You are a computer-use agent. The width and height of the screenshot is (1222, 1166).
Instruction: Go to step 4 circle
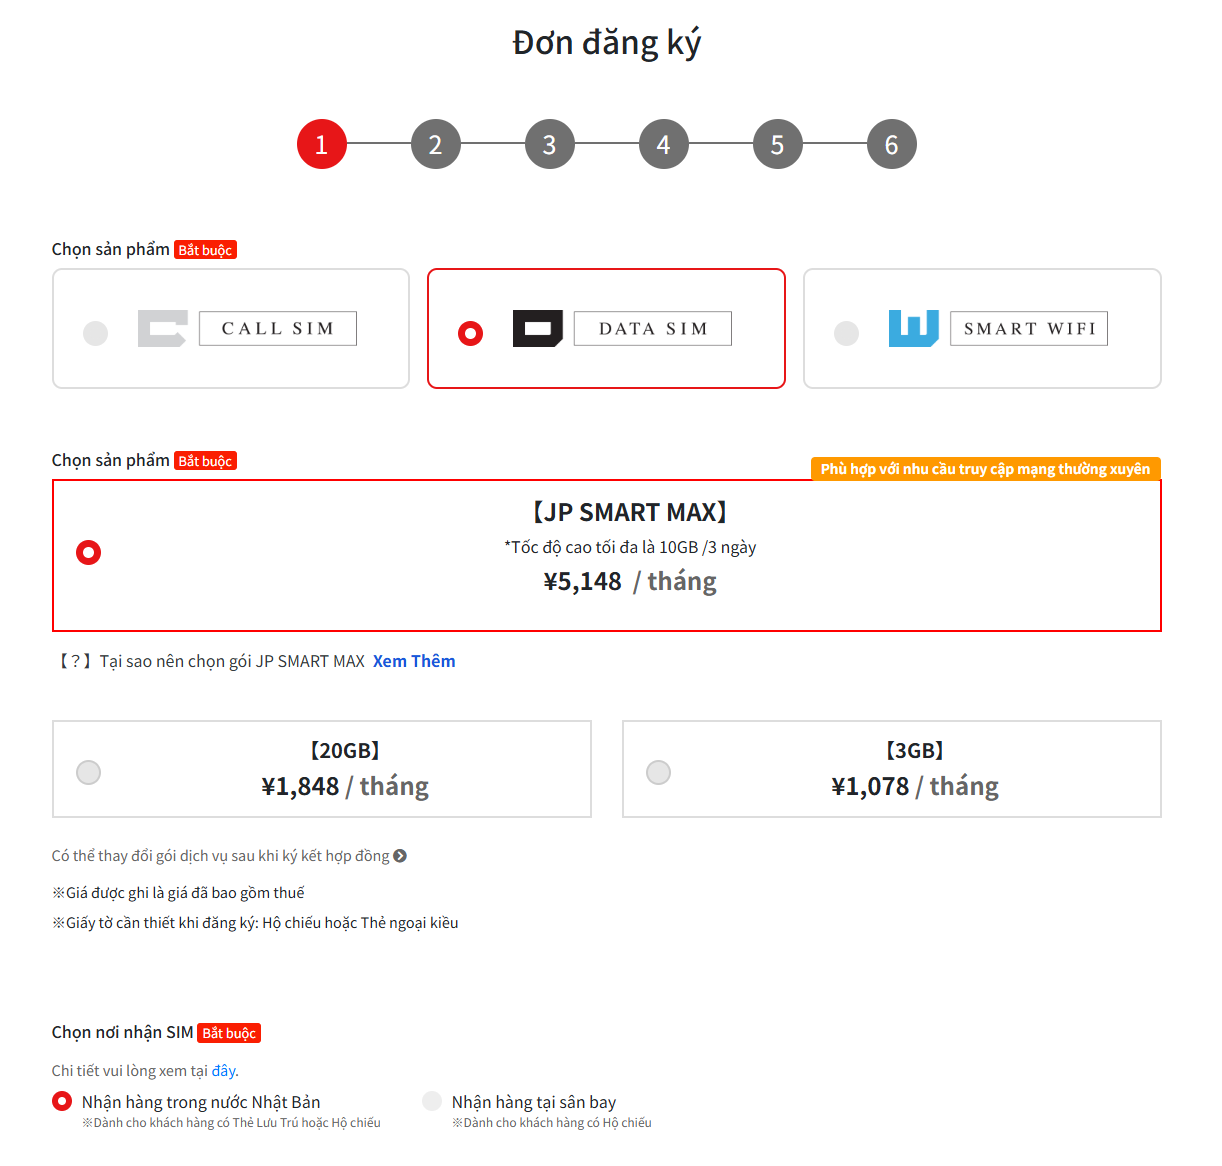tap(664, 144)
